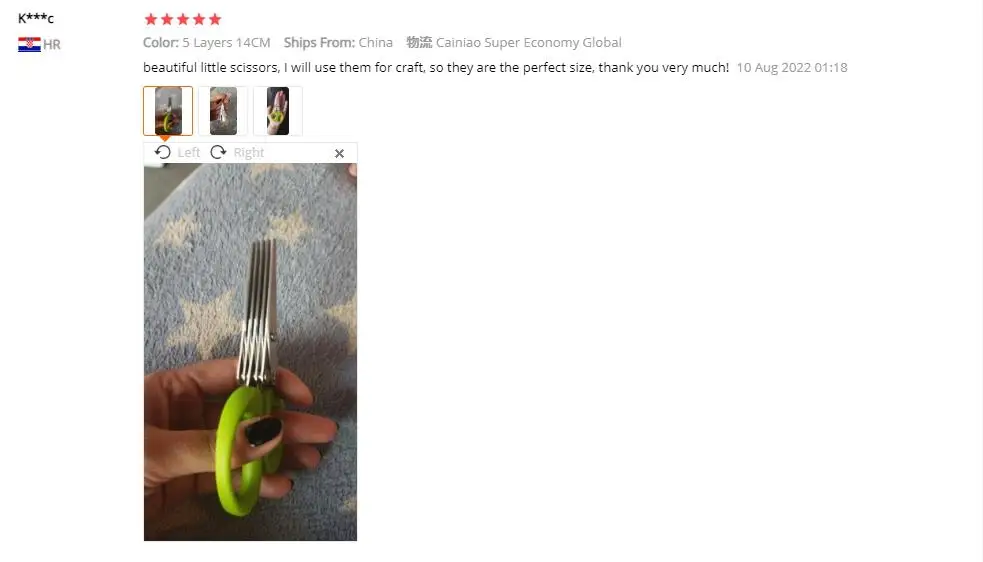983x562 pixels.
Task: Click the rotate right arrow icon
Action: click(x=218, y=152)
